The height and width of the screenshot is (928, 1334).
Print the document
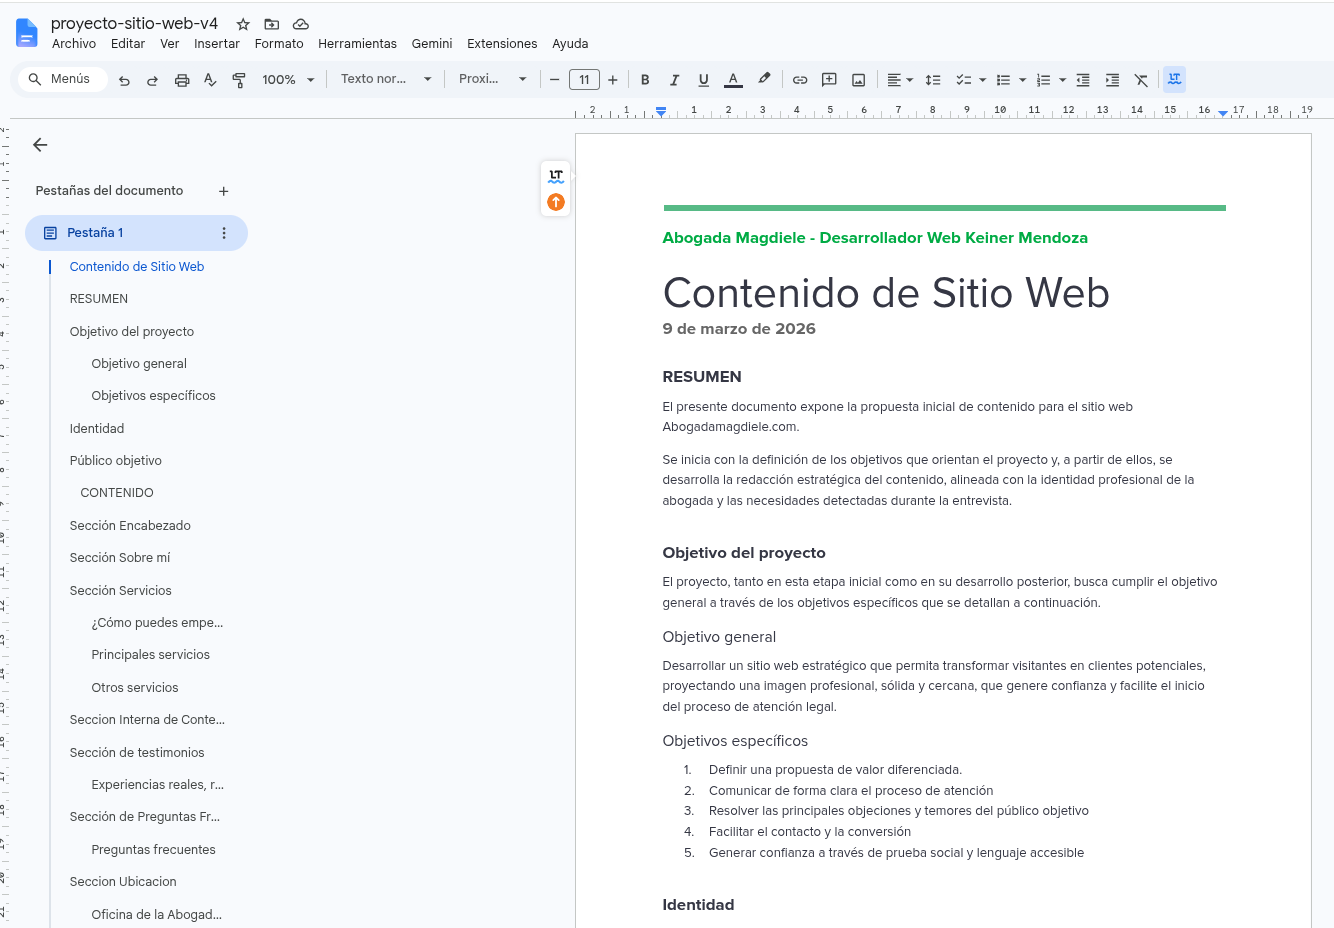tap(182, 80)
